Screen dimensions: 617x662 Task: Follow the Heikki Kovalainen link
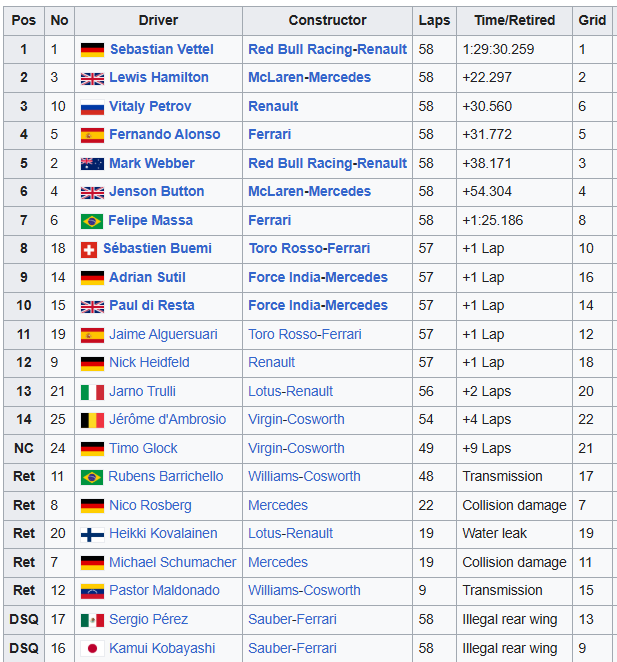click(163, 533)
